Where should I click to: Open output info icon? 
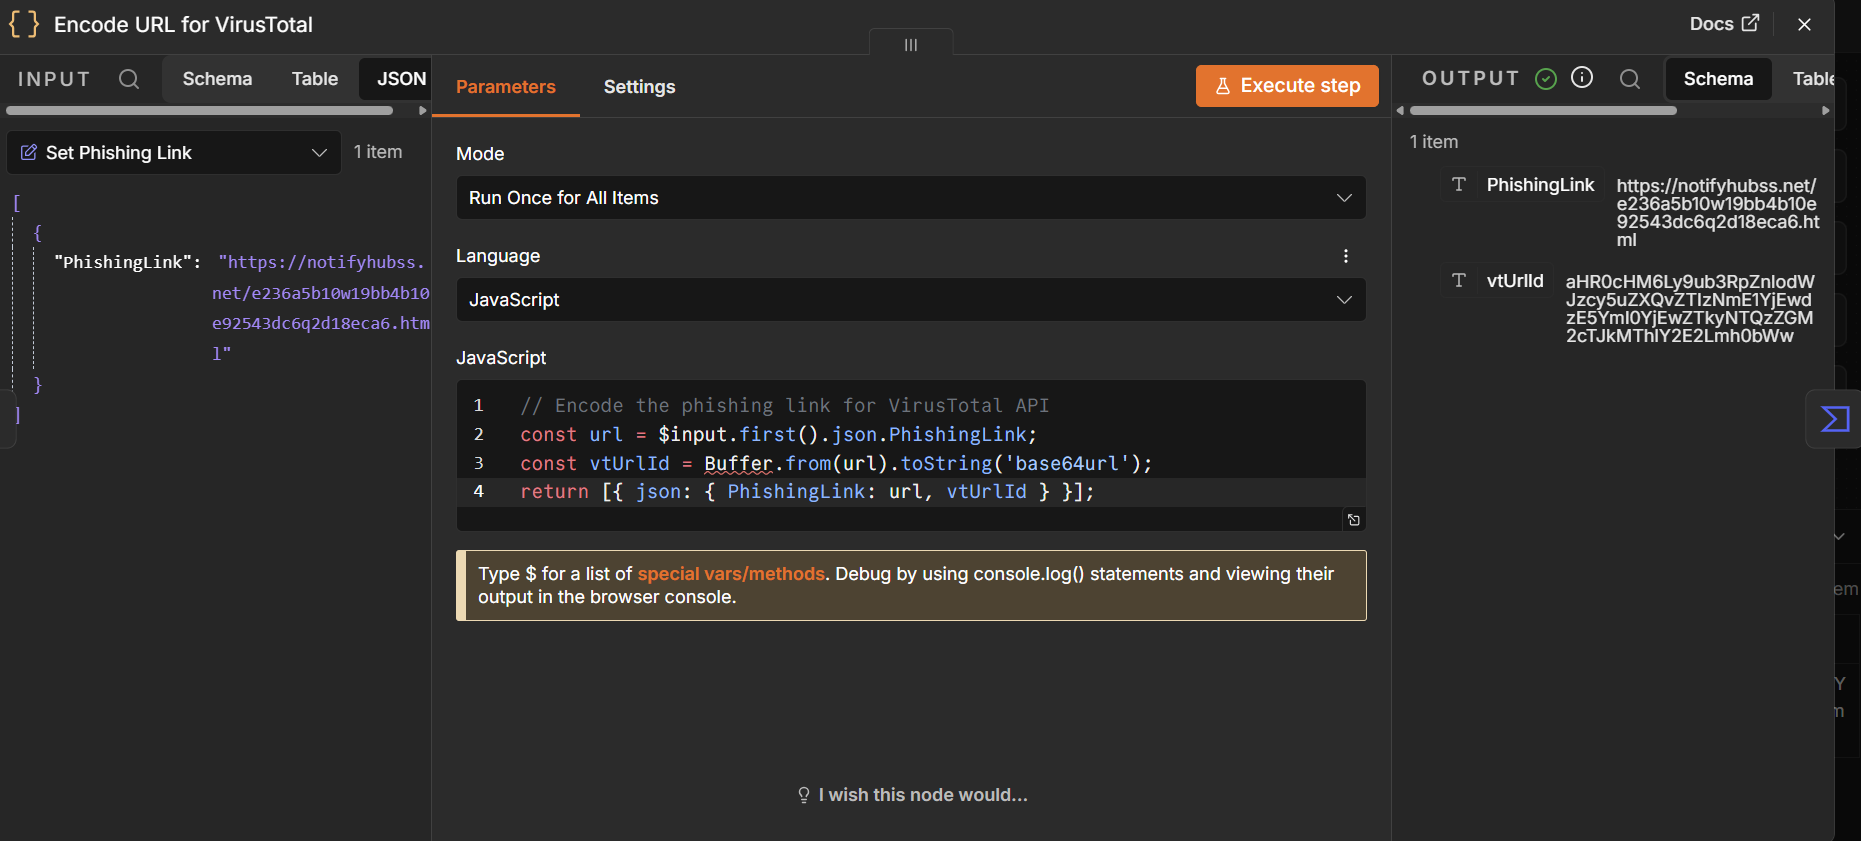[x=1582, y=78]
